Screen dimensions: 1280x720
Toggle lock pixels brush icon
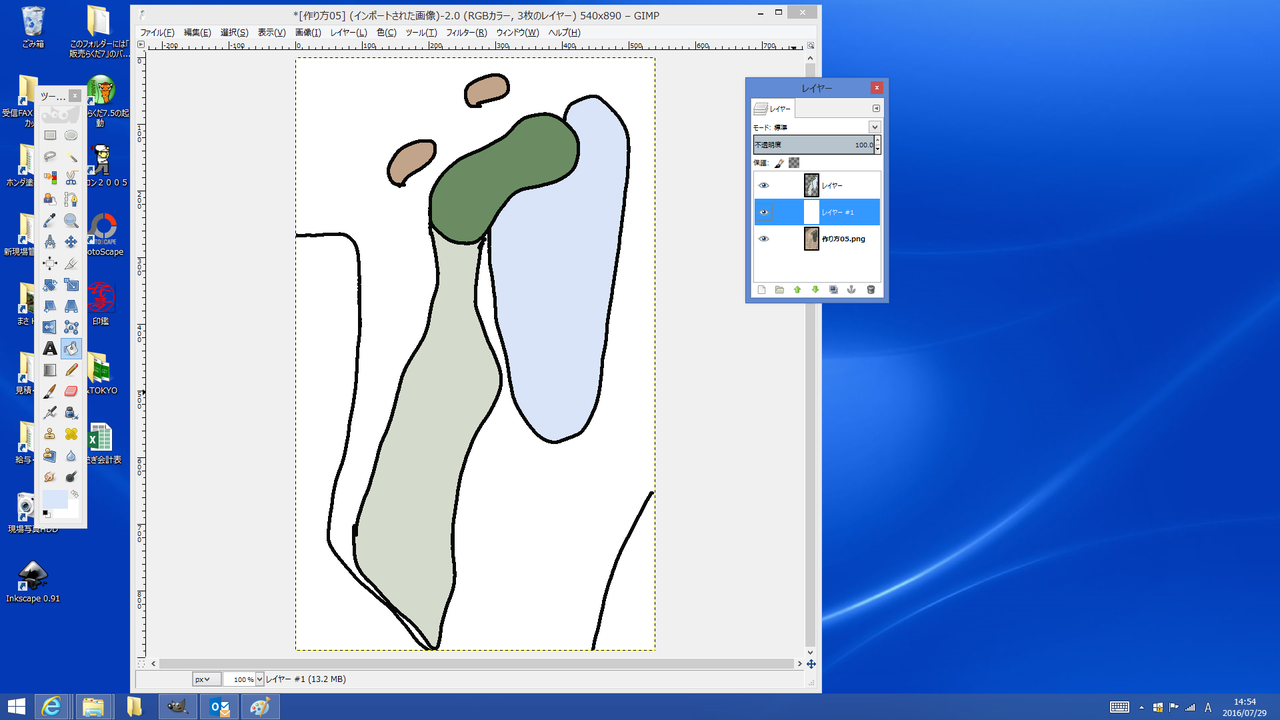click(780, 162)
